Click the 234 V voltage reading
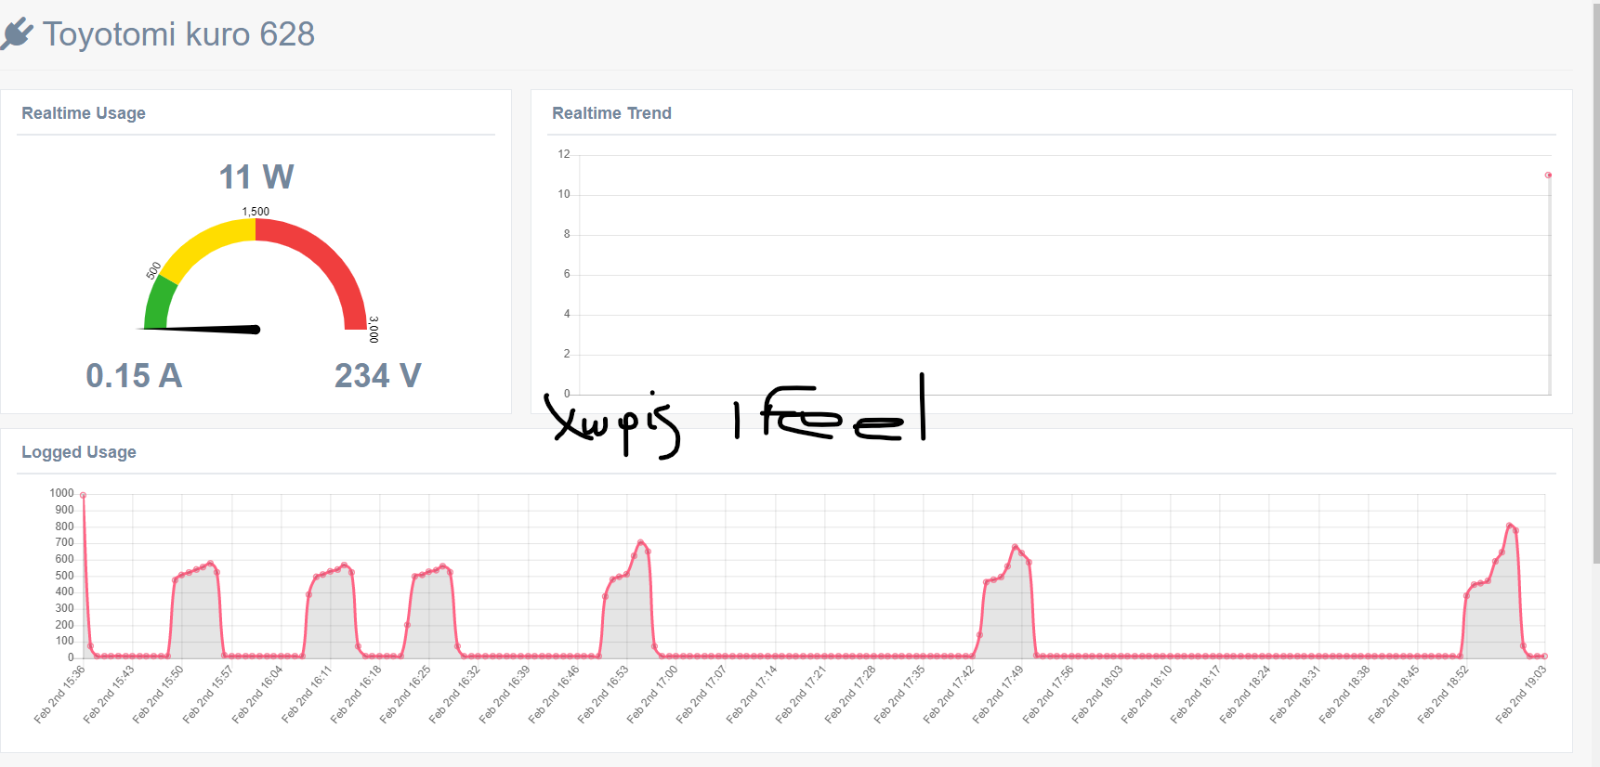Viewport: 1600px width, 767px height. point(378,376)
